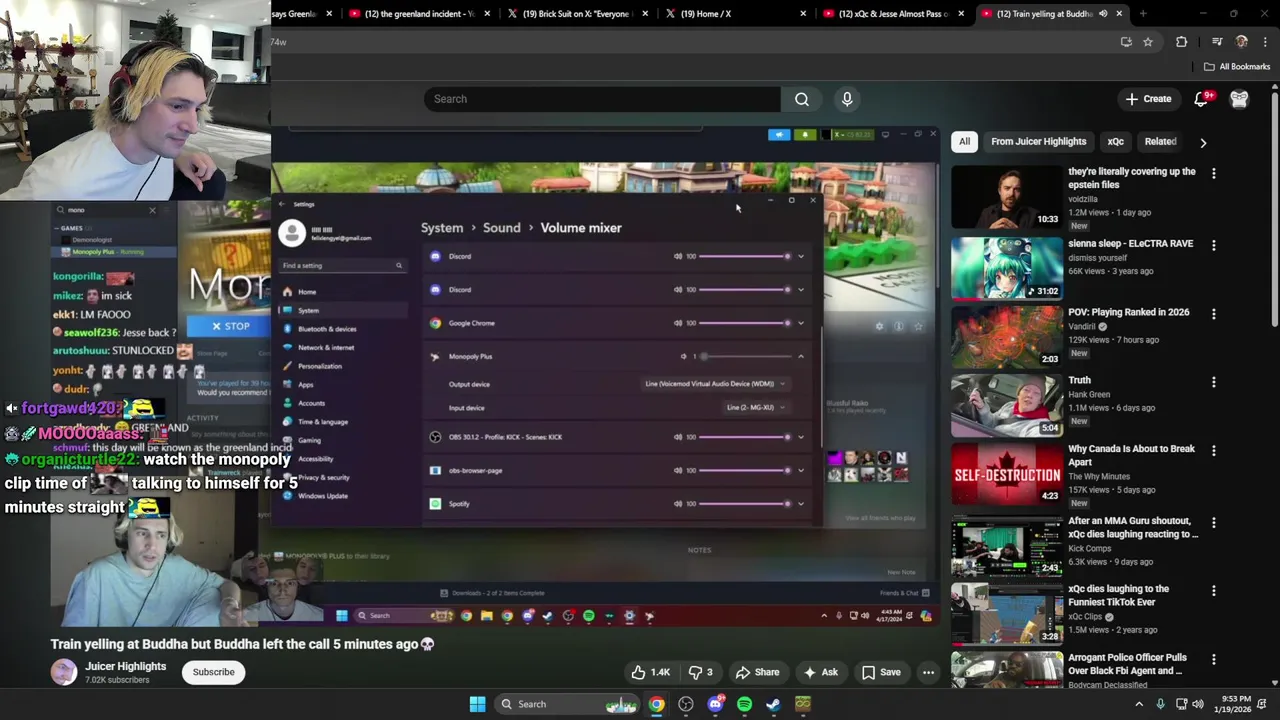Screen dimensions: 1280x720
Task: Open the YouTube account avatar menu
Action: pyautogui.click(x=1239, y=99)
